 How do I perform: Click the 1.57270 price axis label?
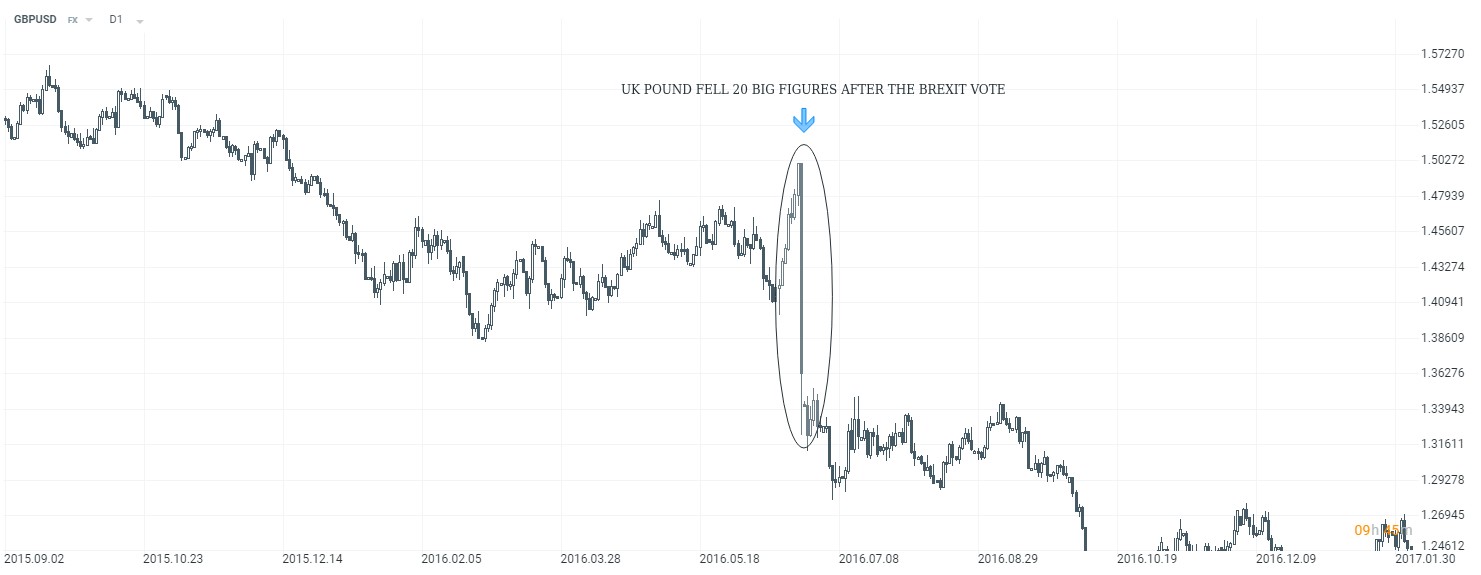point(1441,54)
